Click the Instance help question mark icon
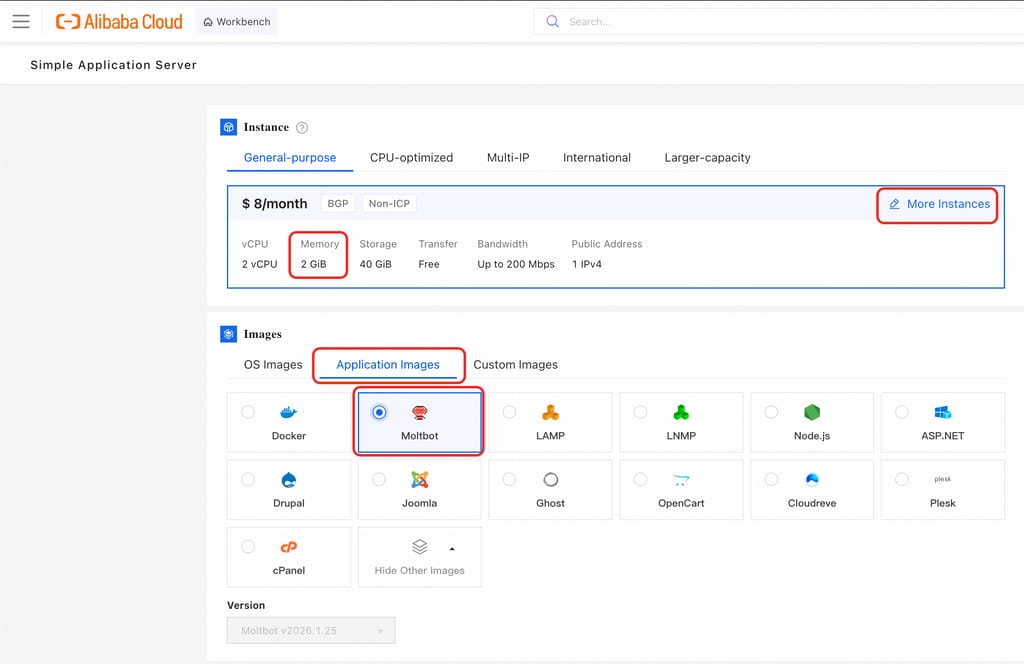 [302, 128]
